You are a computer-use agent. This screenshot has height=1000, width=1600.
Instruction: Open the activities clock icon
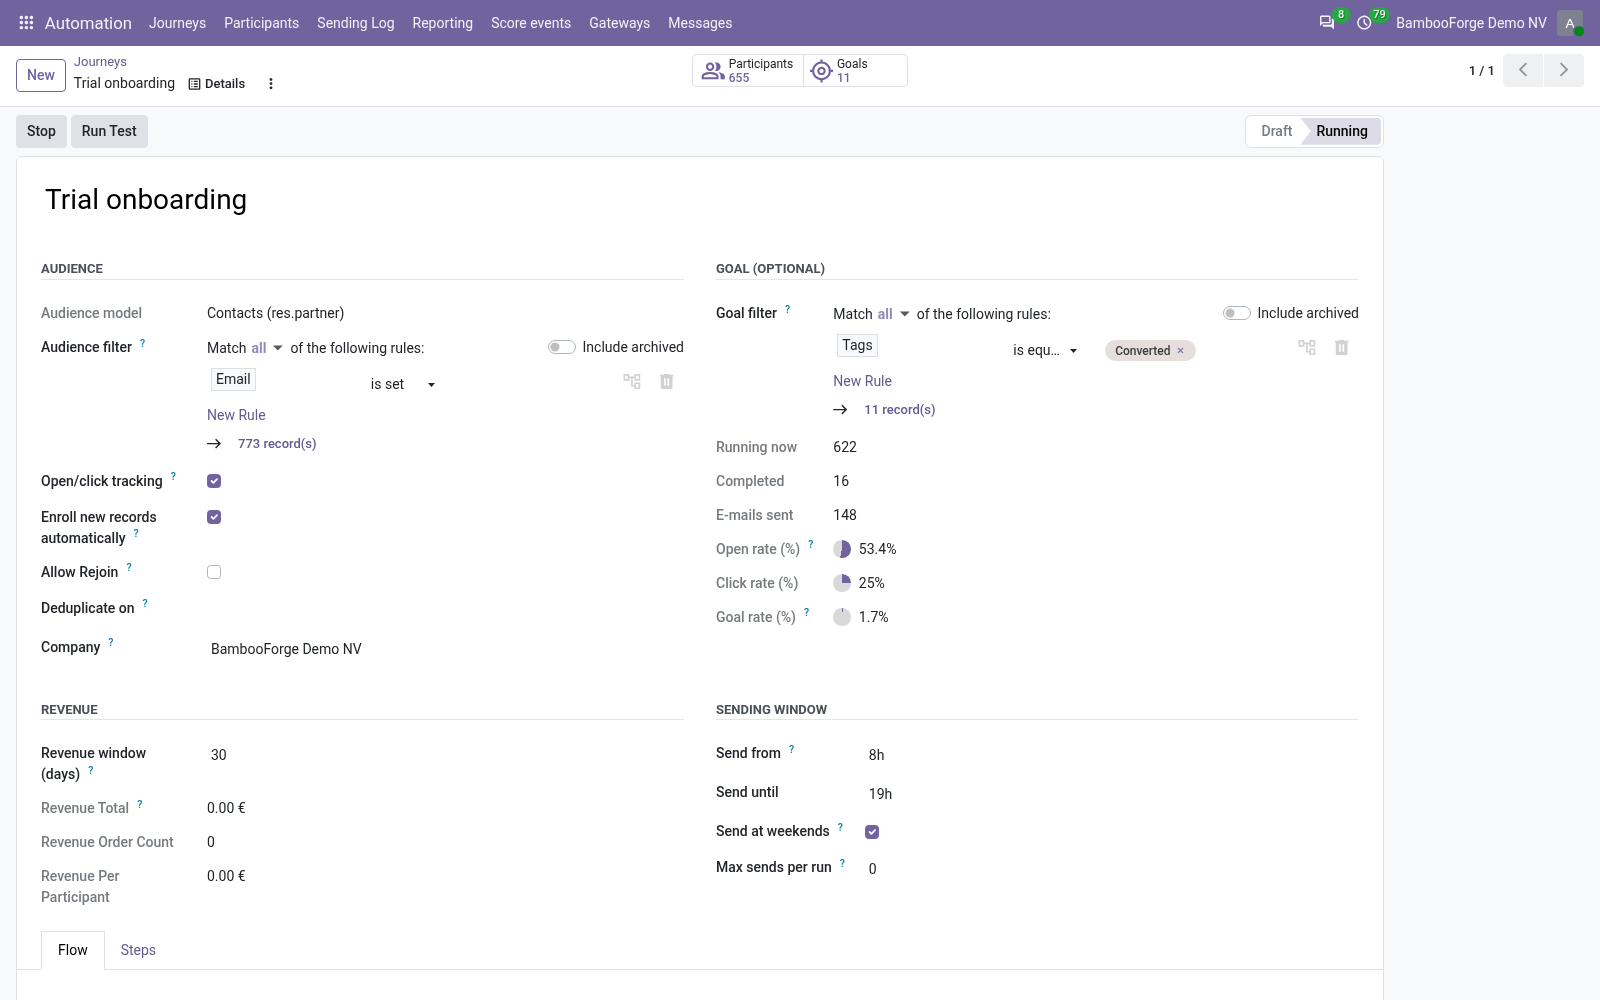coord(1364,22)
